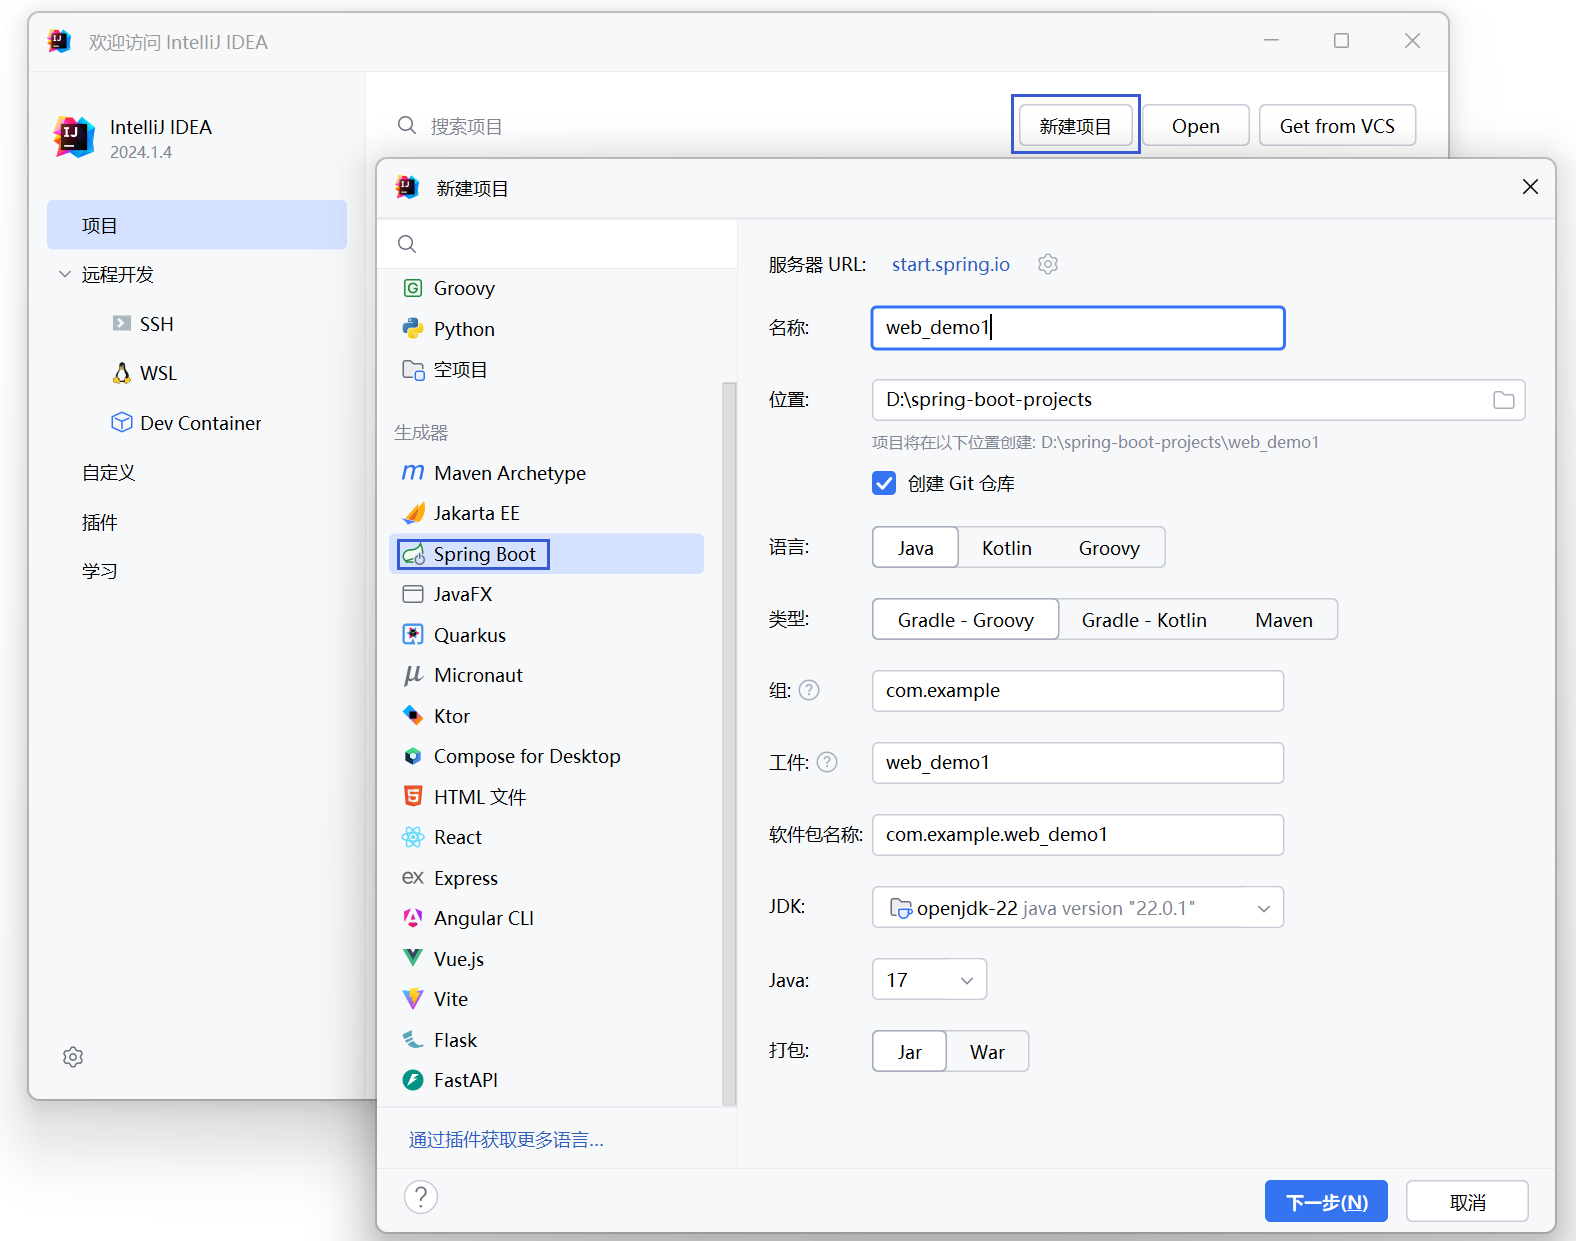
Task: Choose Gradle - Groovy build type
Action: tap(966, 620)
